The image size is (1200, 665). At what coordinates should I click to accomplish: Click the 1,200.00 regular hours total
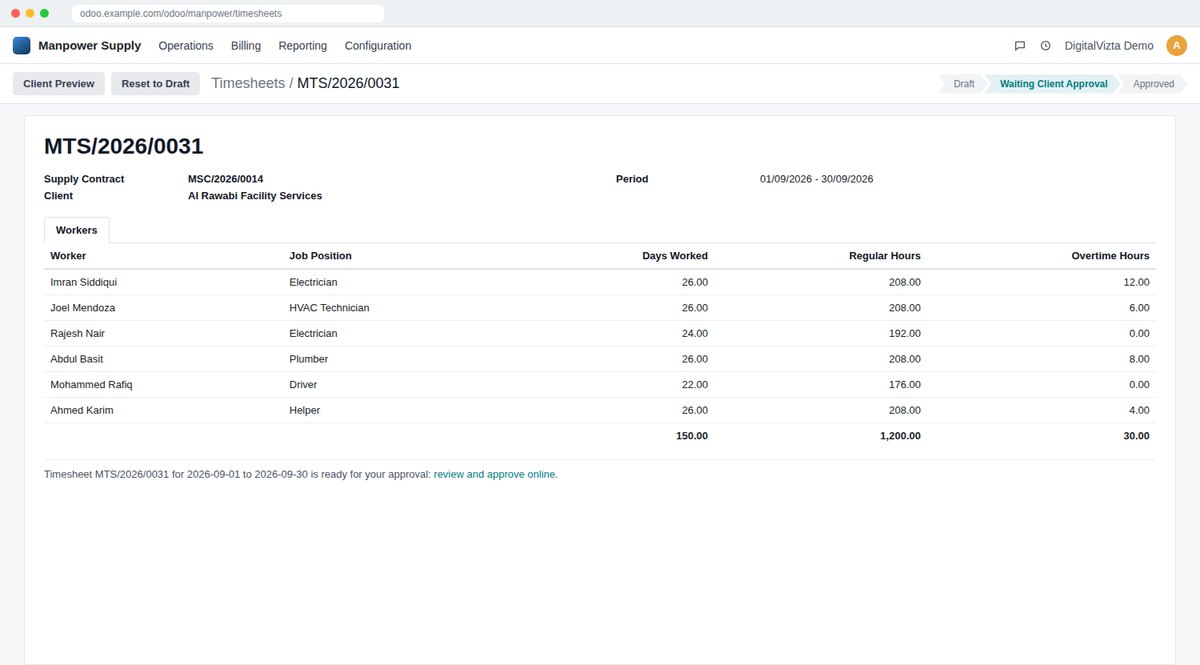[x=900, y=436]
